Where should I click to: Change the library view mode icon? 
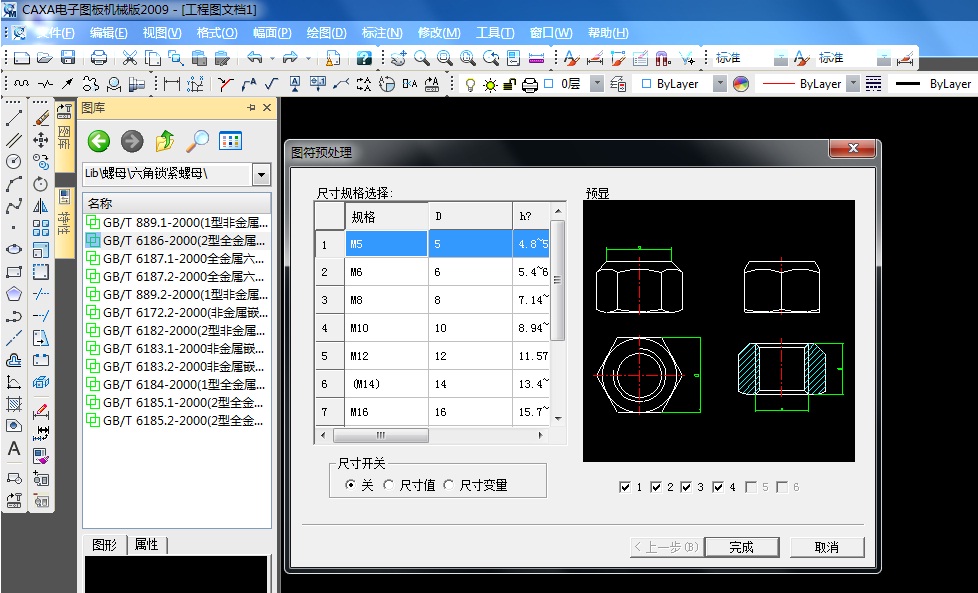click(230, 142)
